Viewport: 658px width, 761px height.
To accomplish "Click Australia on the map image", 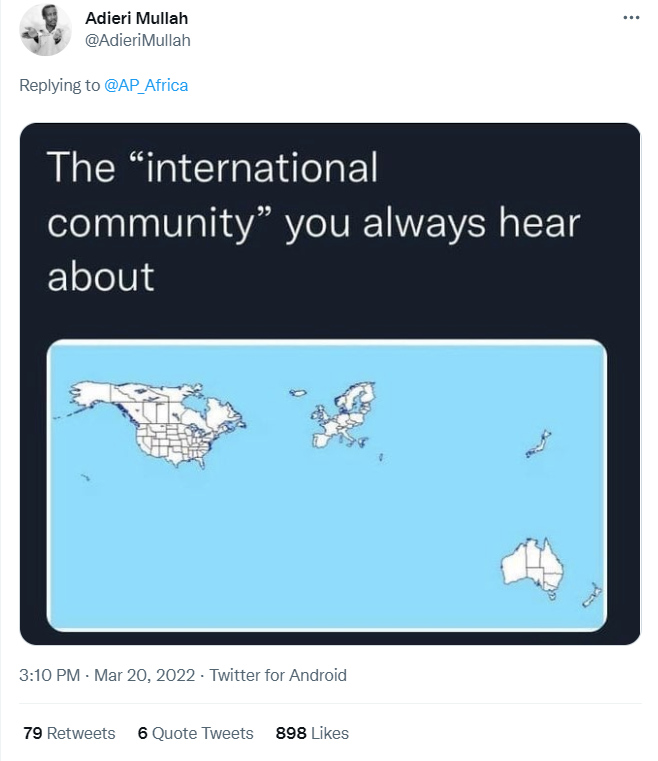I will (x=532, y=566).
